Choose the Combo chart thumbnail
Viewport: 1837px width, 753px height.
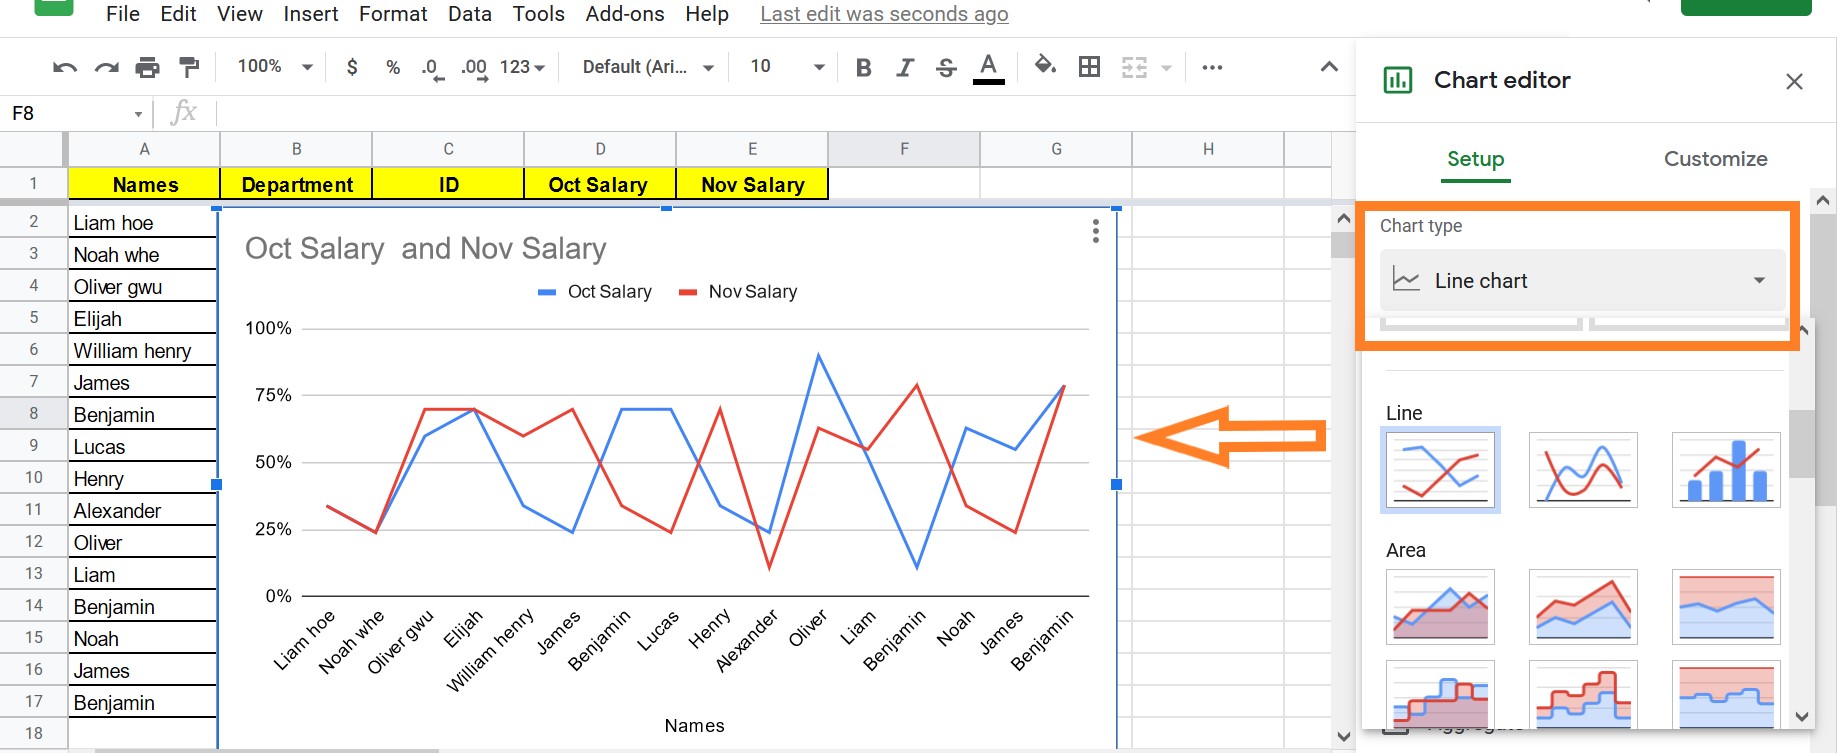(1726, 470)
